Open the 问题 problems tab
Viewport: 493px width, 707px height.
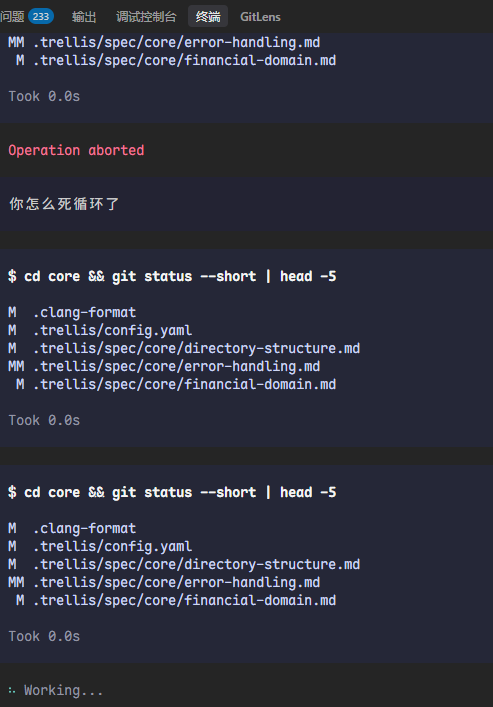coord(12,17)
